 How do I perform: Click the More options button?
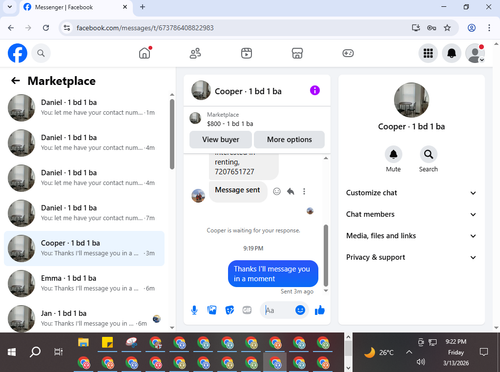pos(289,140)
